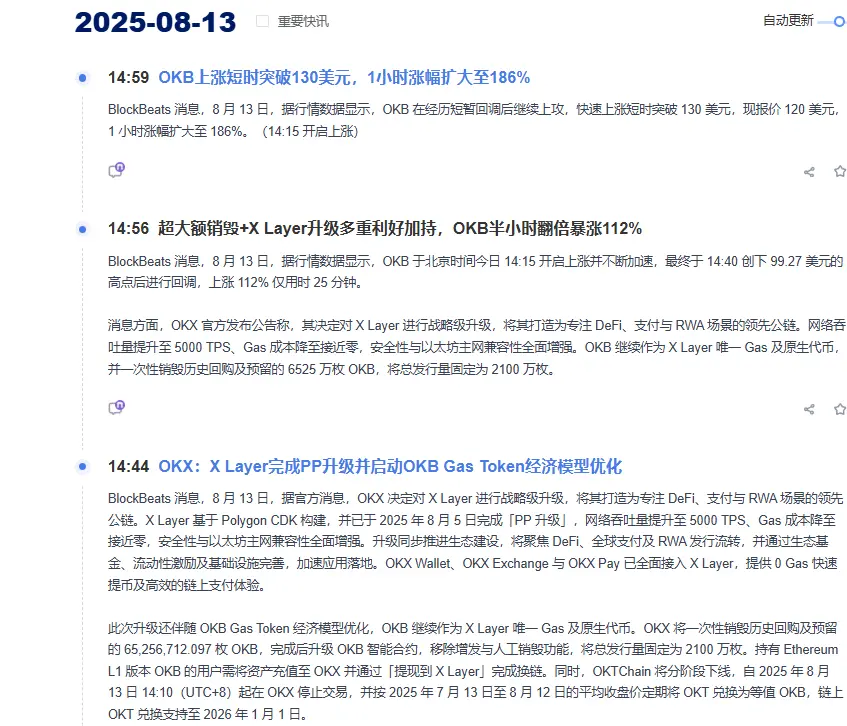847x726 pixels.
Task: Click text 上涨 112% 仅用时 25 分钟
Action: (284, 283)
